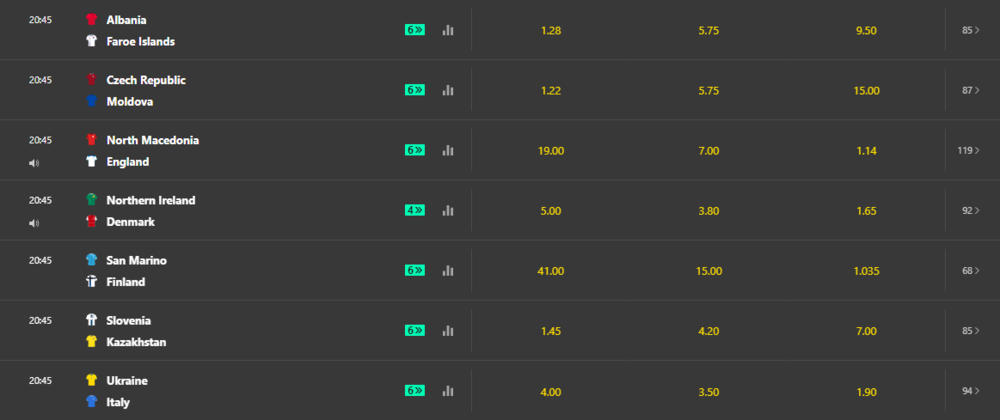Click the green 6 badge on Slovenia match
Screen dimensions: 1000x420
click(415, 331)
